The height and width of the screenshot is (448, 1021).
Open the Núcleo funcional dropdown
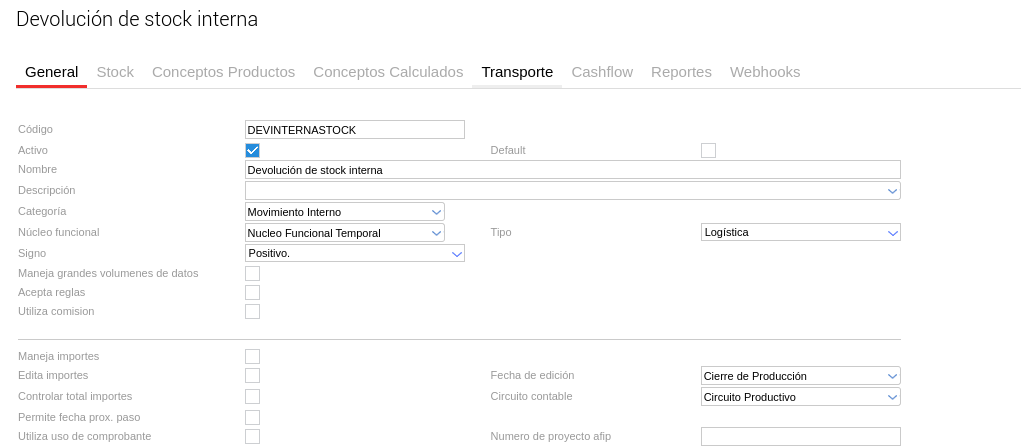pos(344,233)
